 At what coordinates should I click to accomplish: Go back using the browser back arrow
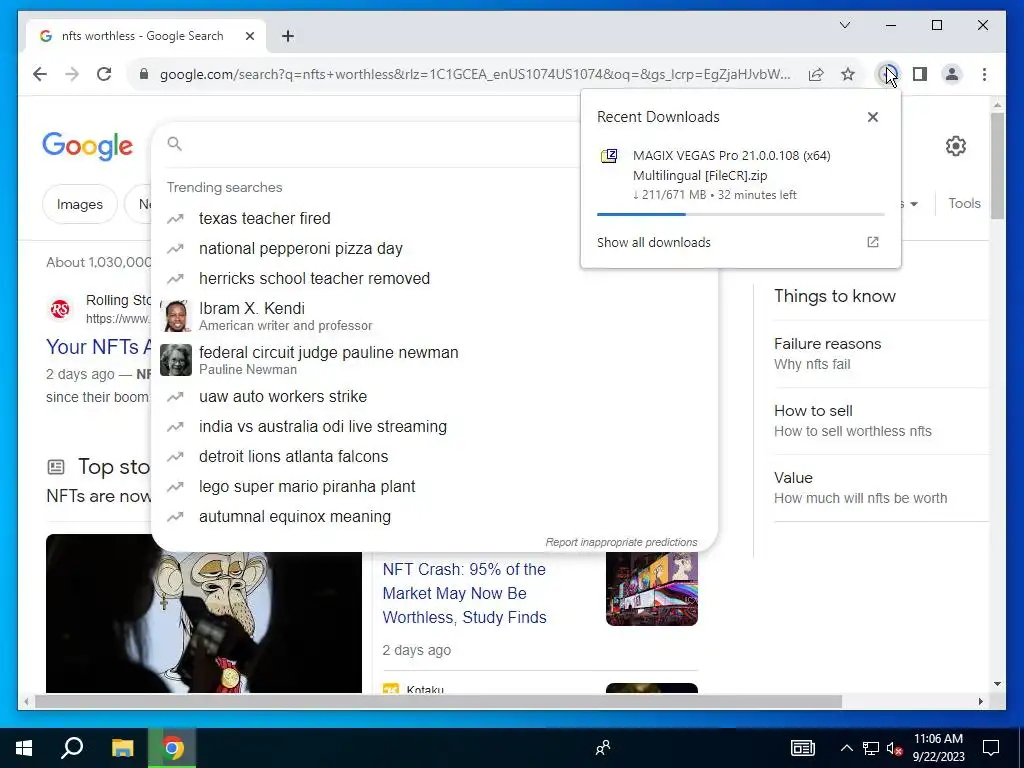40,74
